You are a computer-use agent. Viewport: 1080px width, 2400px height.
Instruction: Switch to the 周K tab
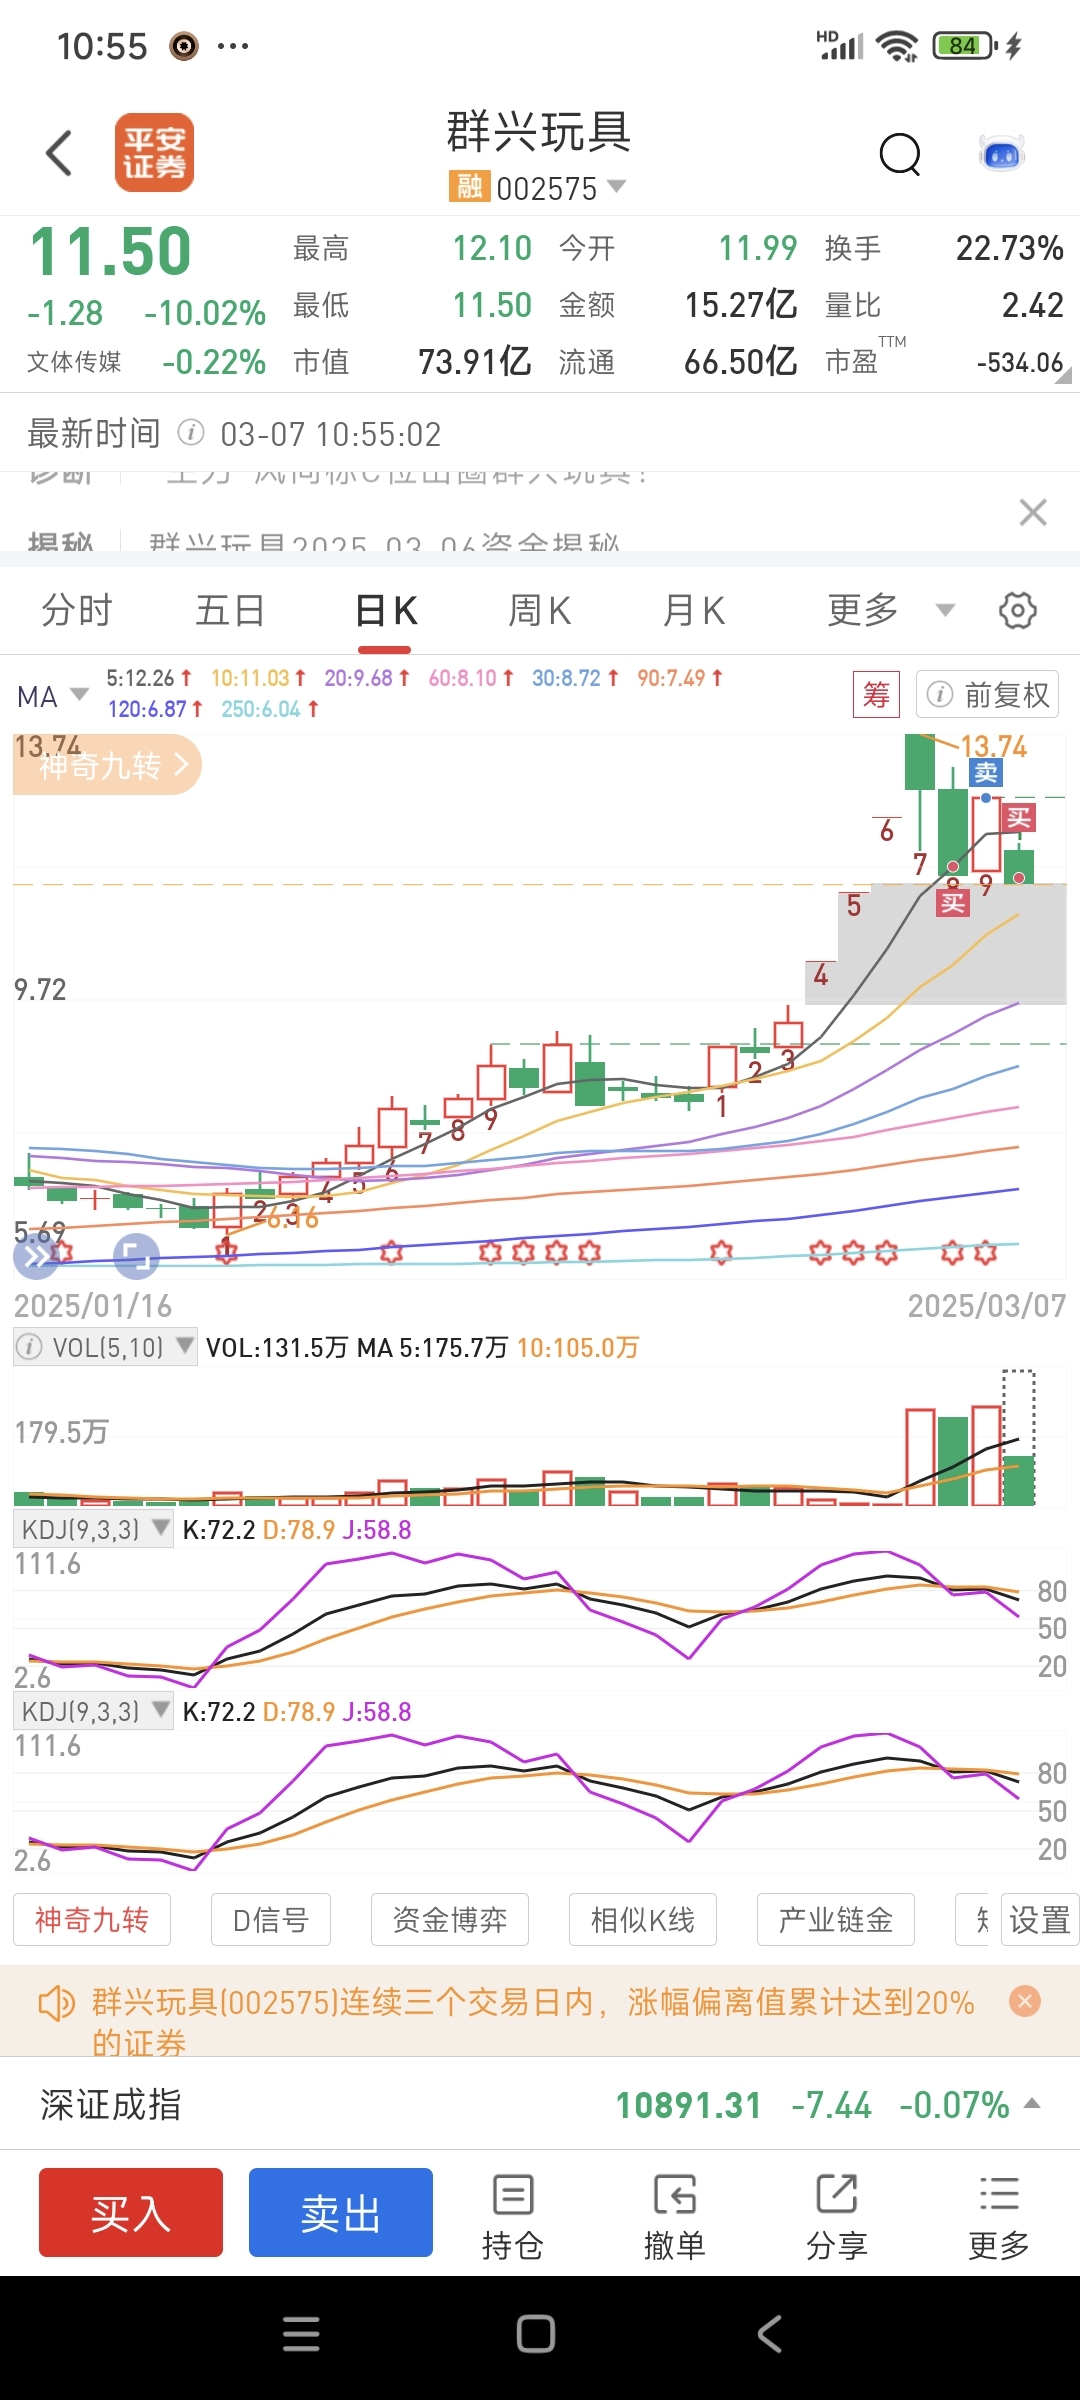540,610
